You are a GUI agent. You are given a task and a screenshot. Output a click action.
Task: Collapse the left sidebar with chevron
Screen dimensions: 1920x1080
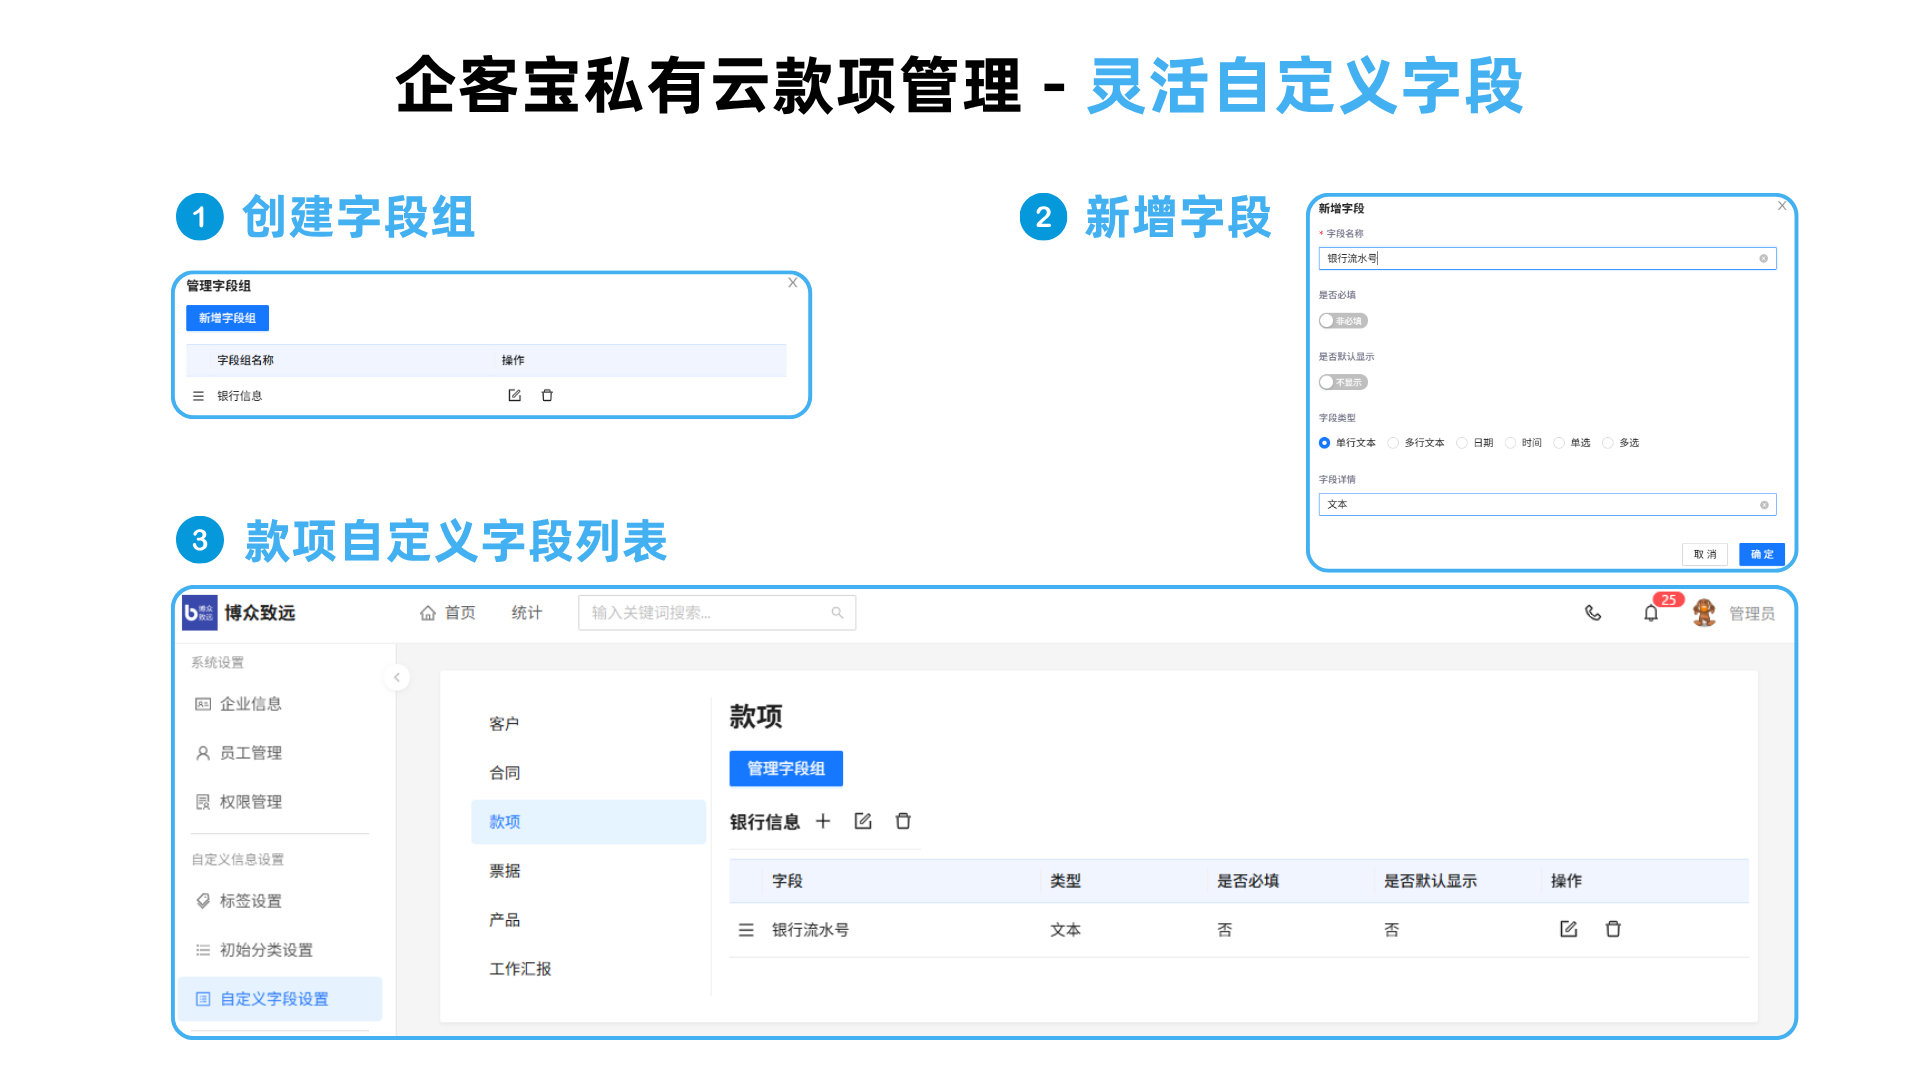397,677
